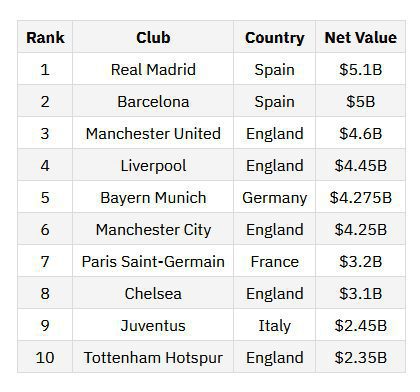Click the Rank column header
The height and width of the screenshot is (392, 420).
[45, 37]
